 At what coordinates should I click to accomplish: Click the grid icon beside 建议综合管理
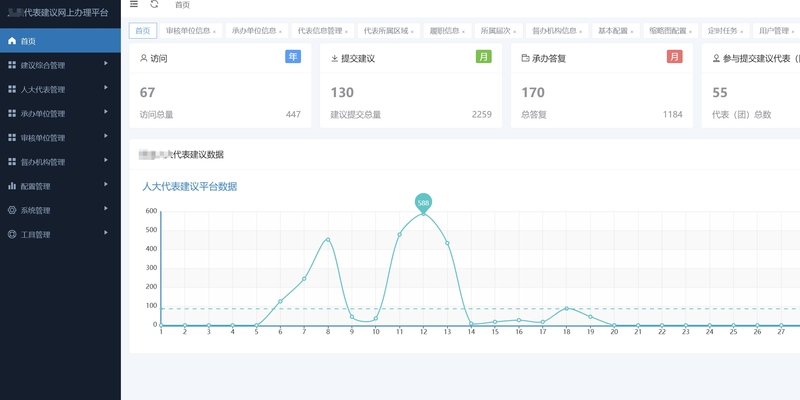[x=12, y=65]
